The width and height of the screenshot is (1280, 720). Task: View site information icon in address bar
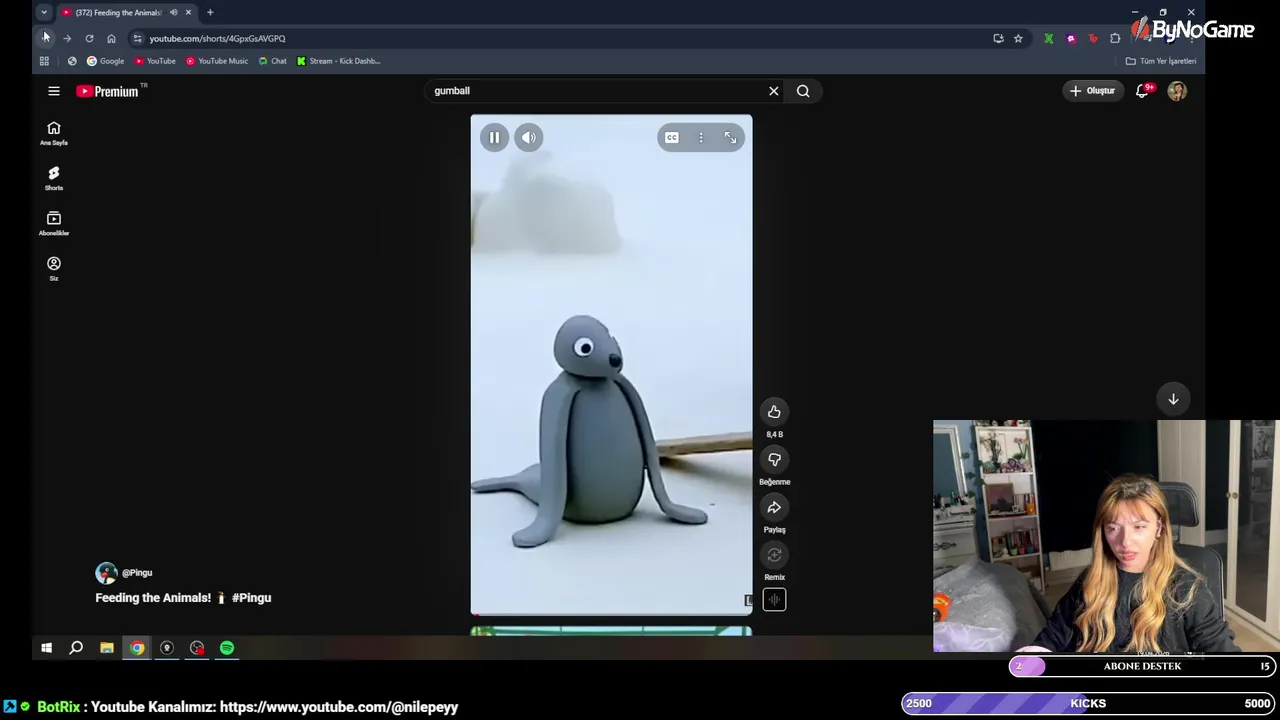pos(137,38)
